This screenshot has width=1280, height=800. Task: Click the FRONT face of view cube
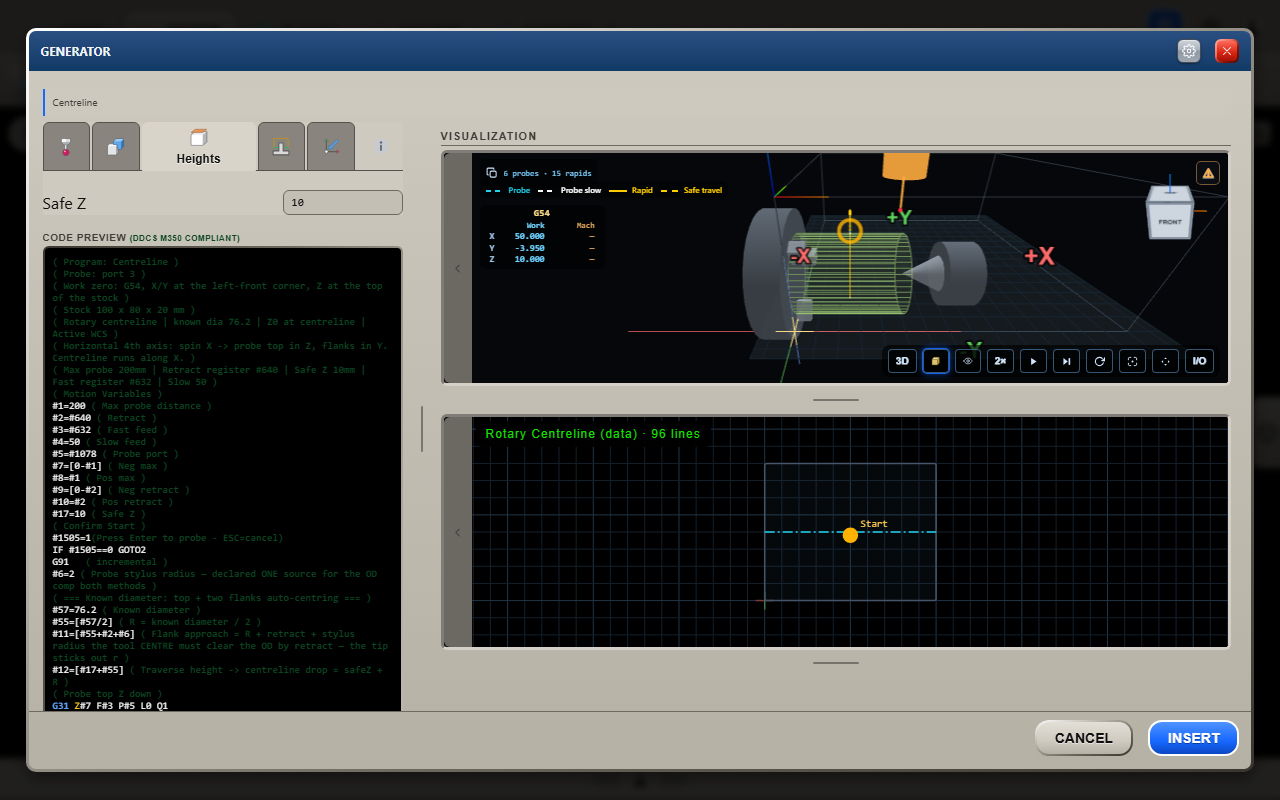click(1169, 221)
